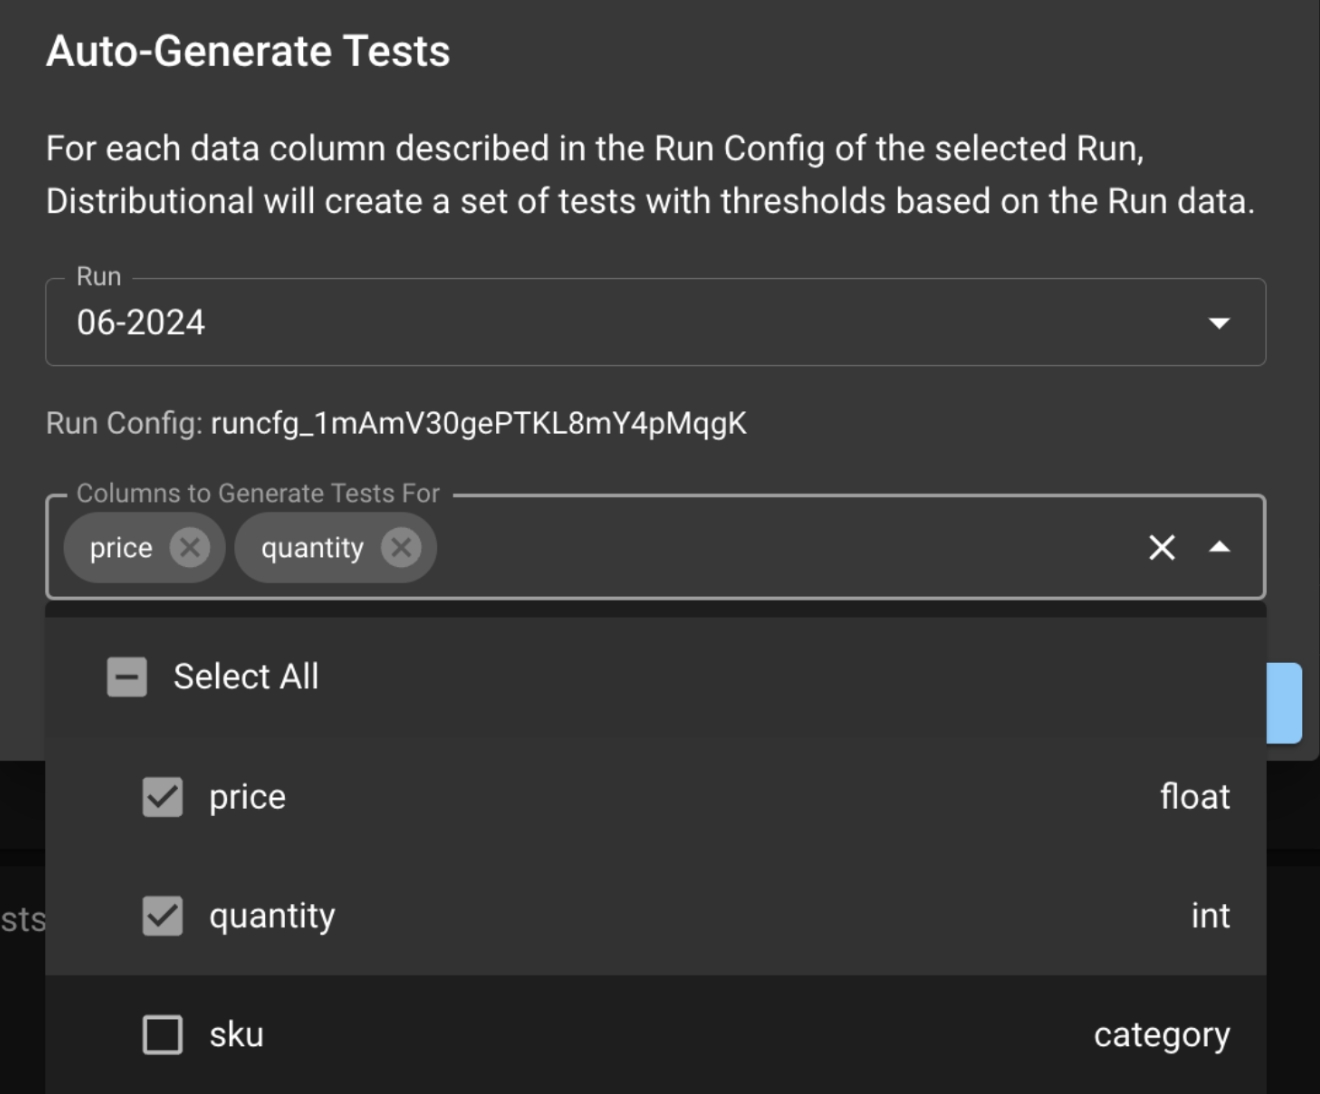1320x1094 pixels.
Task: Click the price chip label
Action: [121, 548]
